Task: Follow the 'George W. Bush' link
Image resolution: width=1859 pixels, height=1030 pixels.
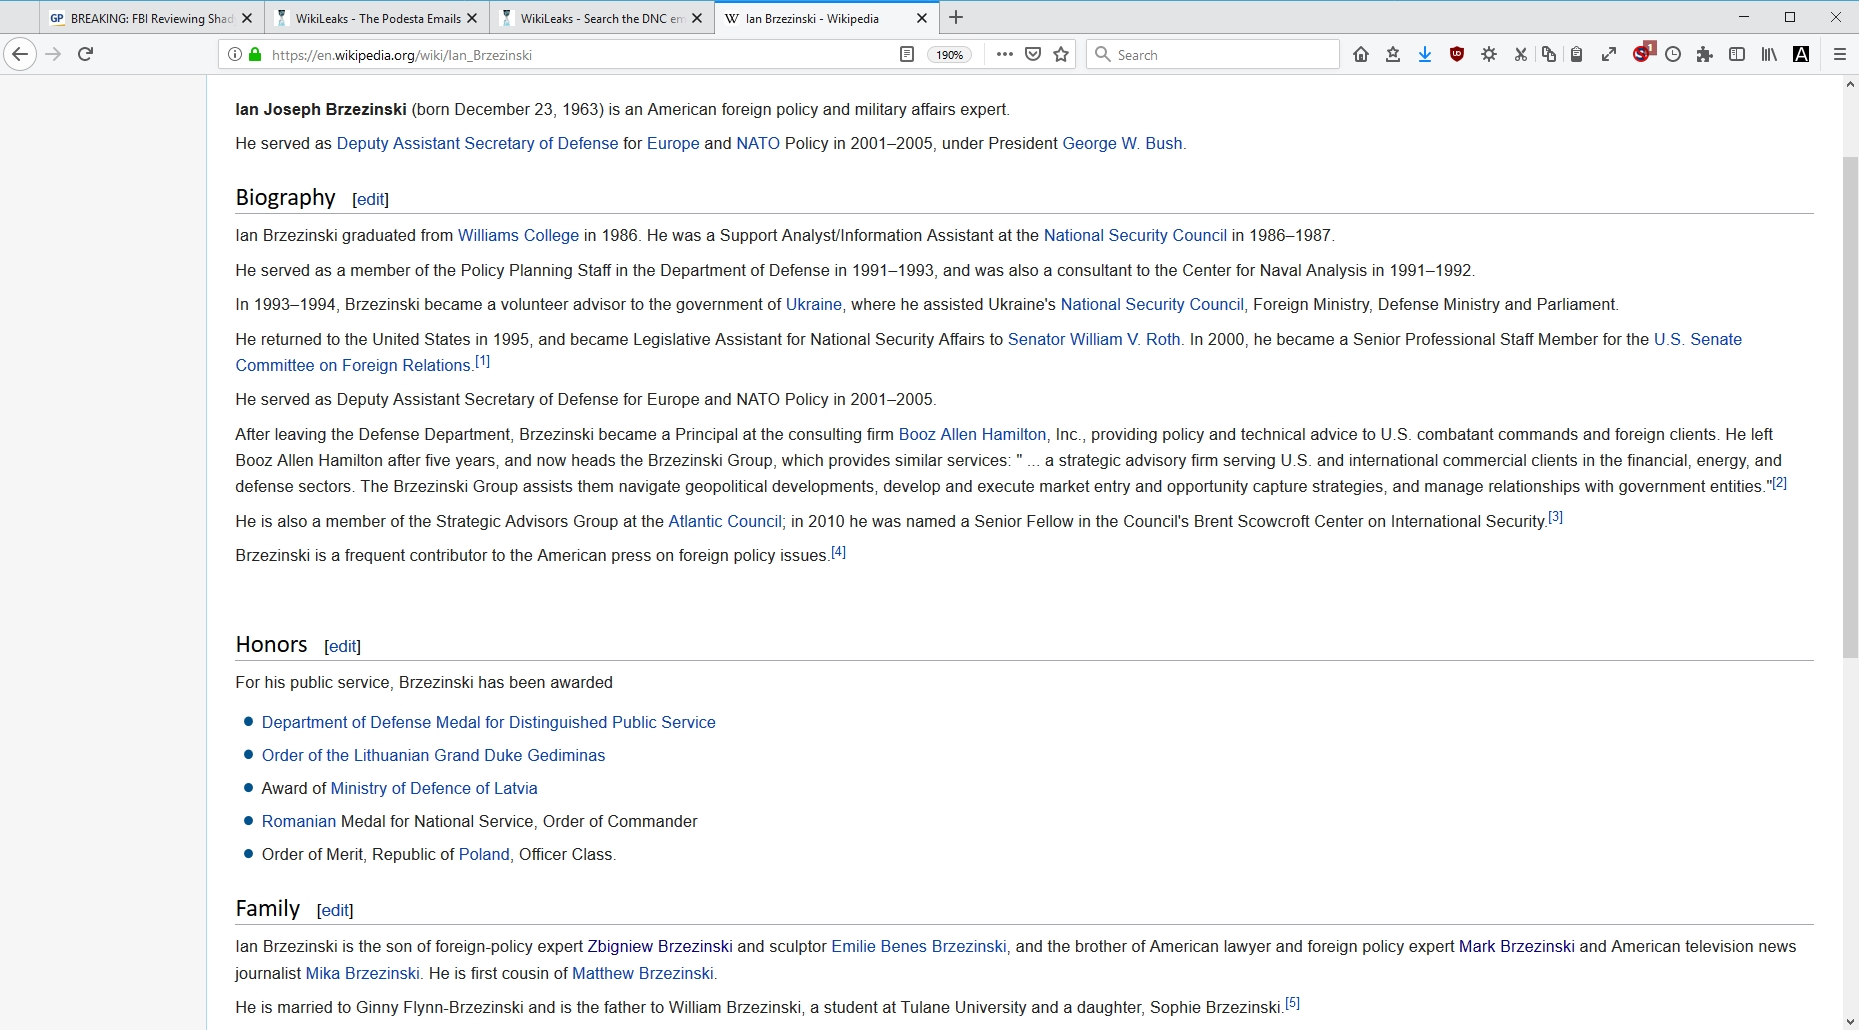Action: click(x=1122, y=143)
